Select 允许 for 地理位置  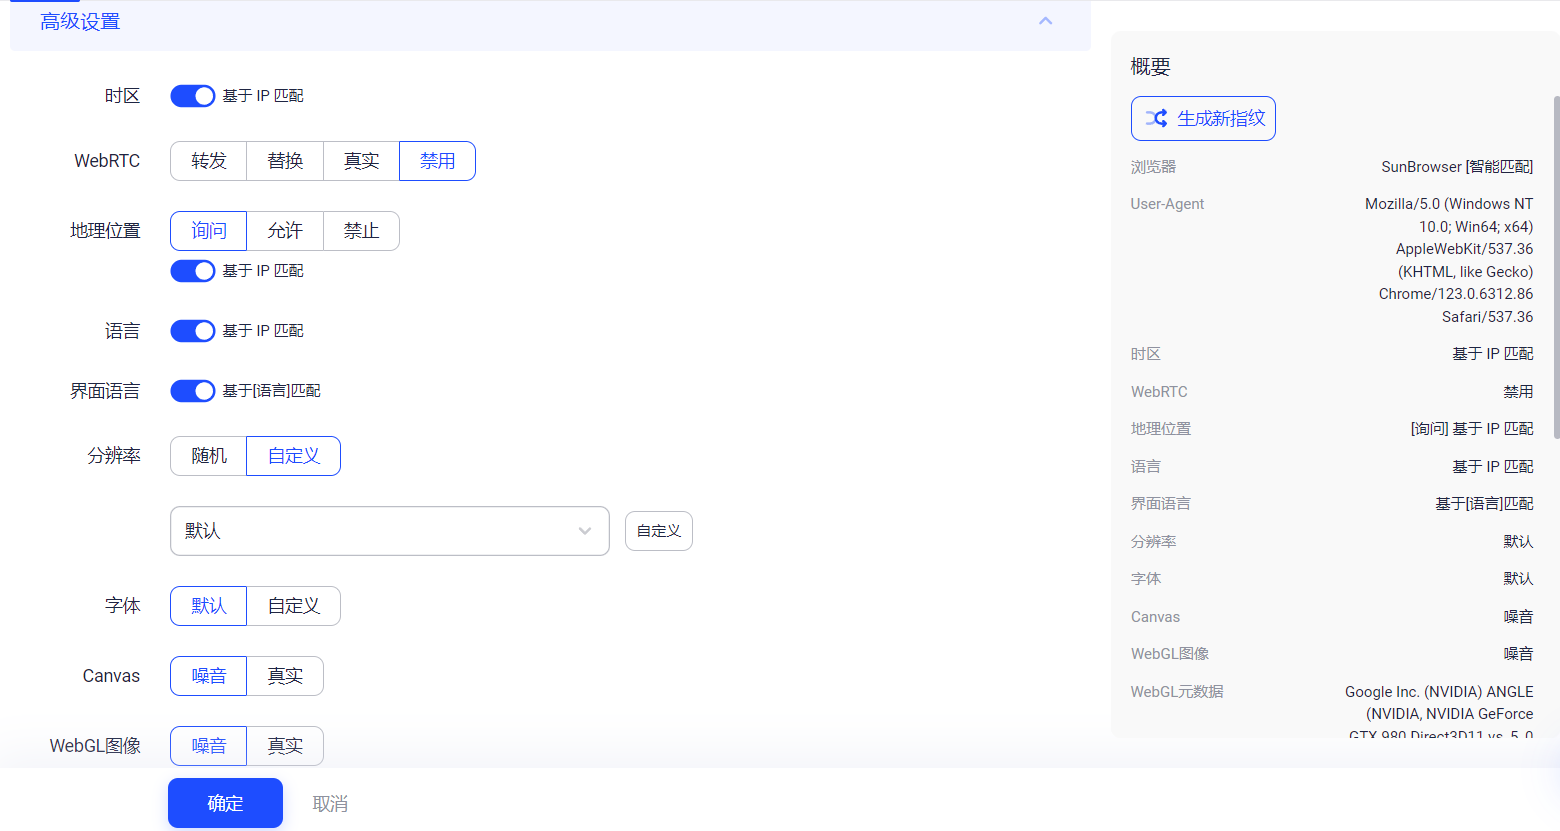pyautogui.click(x=285, y=231)
